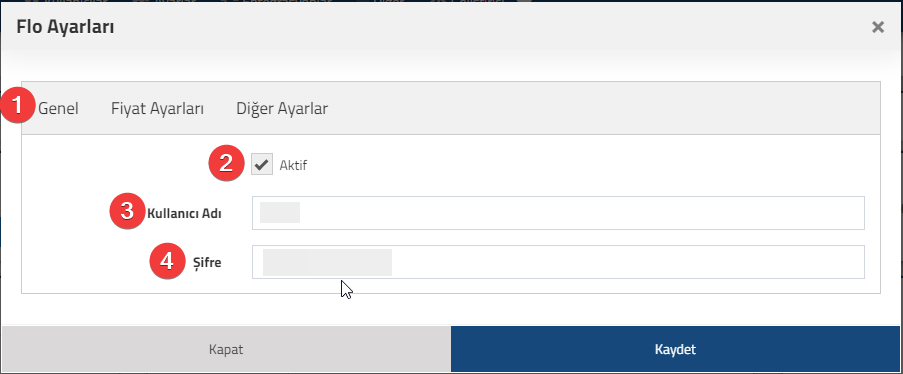
Task: Click empty tab strip beside Diğer Ayarlar
Action: pyautogui.click(x=604, y=108)
